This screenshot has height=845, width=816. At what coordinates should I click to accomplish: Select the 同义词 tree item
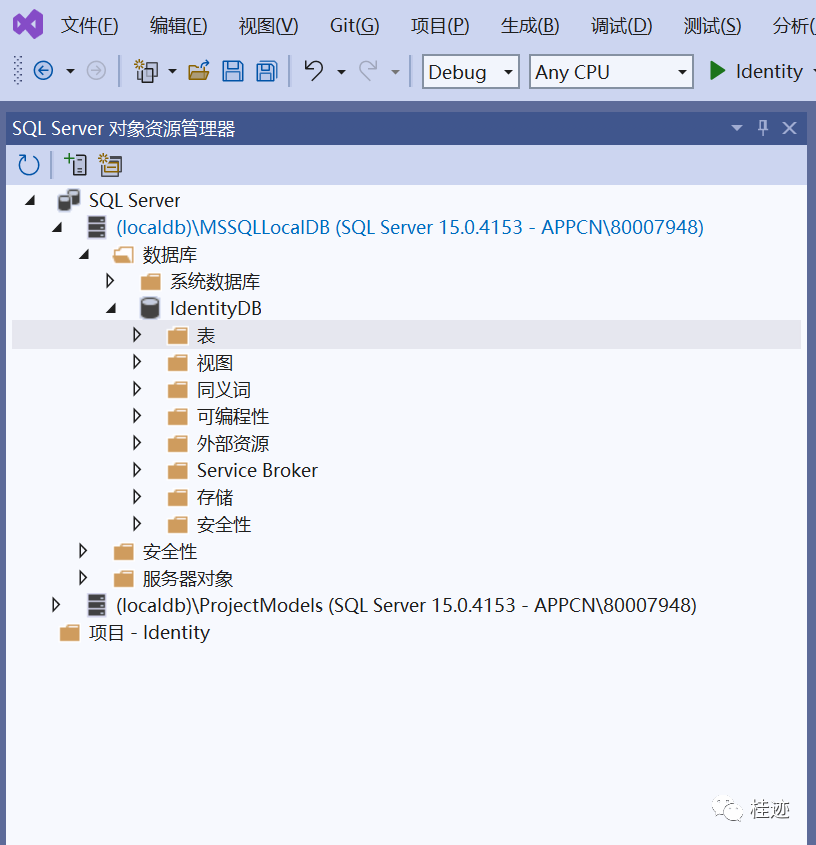pyautogui.click(x=224, y=390)
